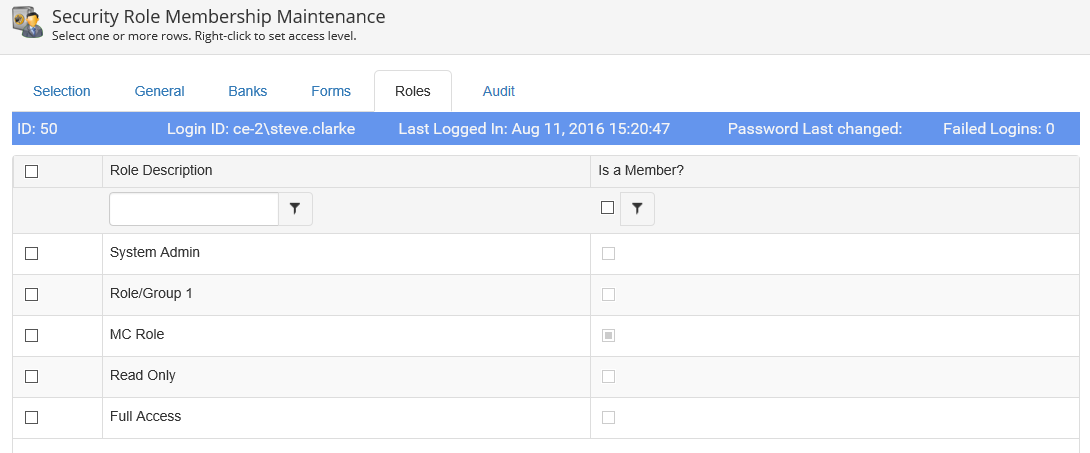Open the Is a Member filter menu
1090x453 pixels.
tap(637, 209)
